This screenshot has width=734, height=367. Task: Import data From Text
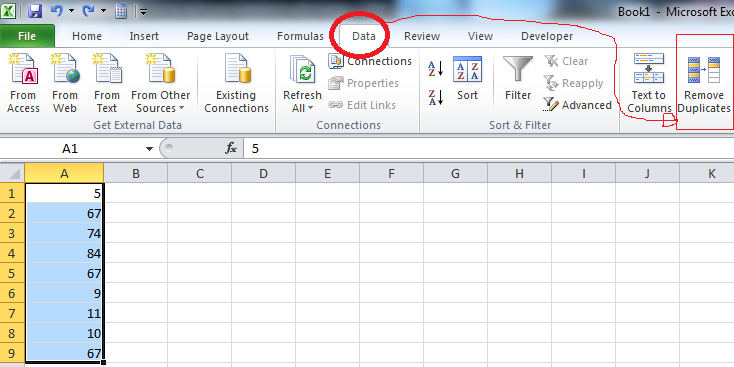click(107, 83)
